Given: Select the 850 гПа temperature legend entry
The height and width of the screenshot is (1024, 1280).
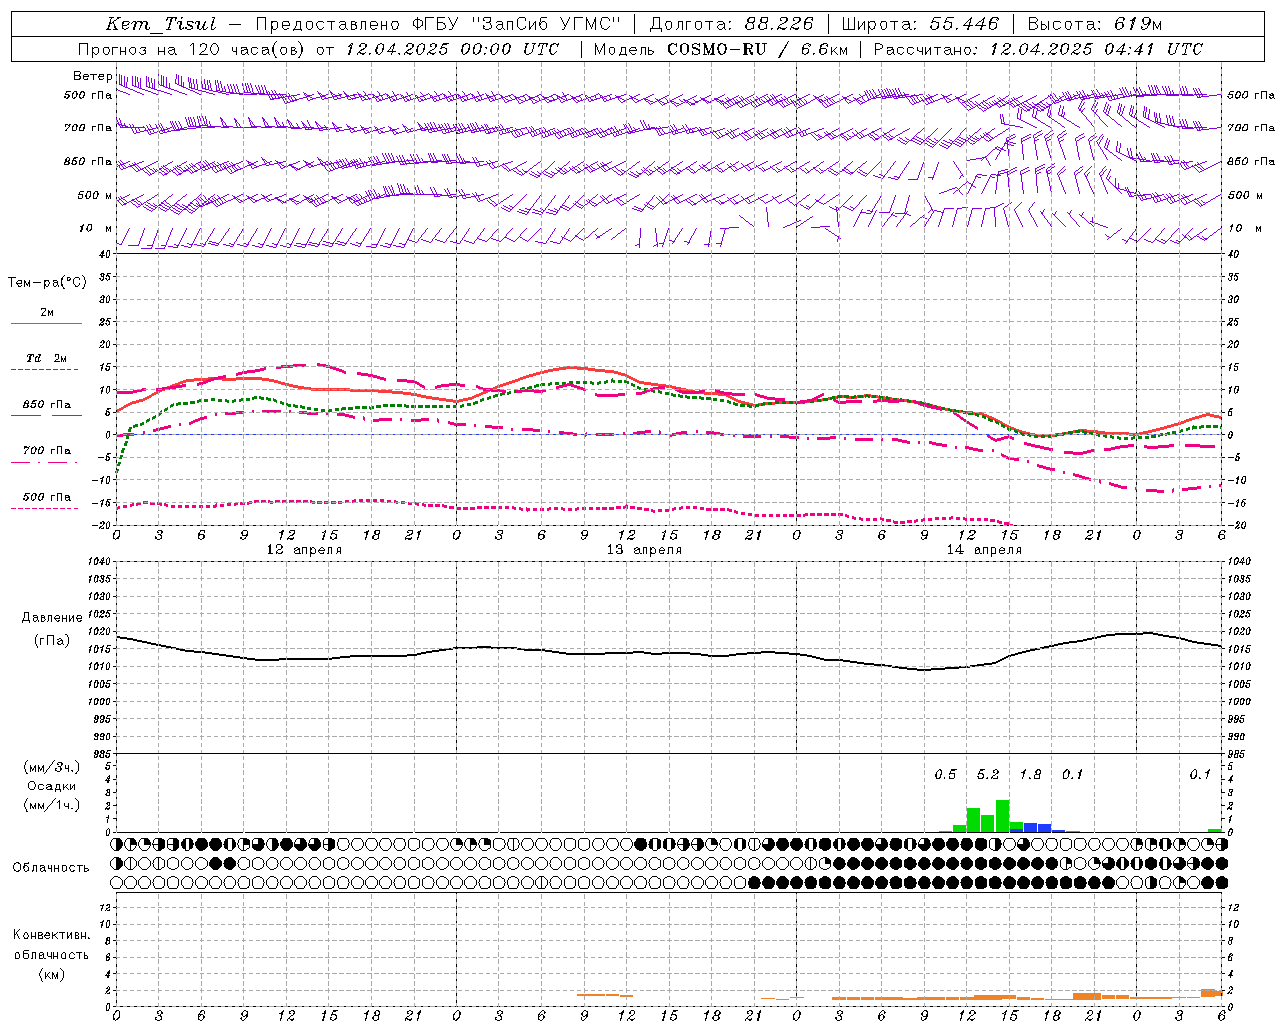Looking at the screenshot, I should [x=46, y=405].
